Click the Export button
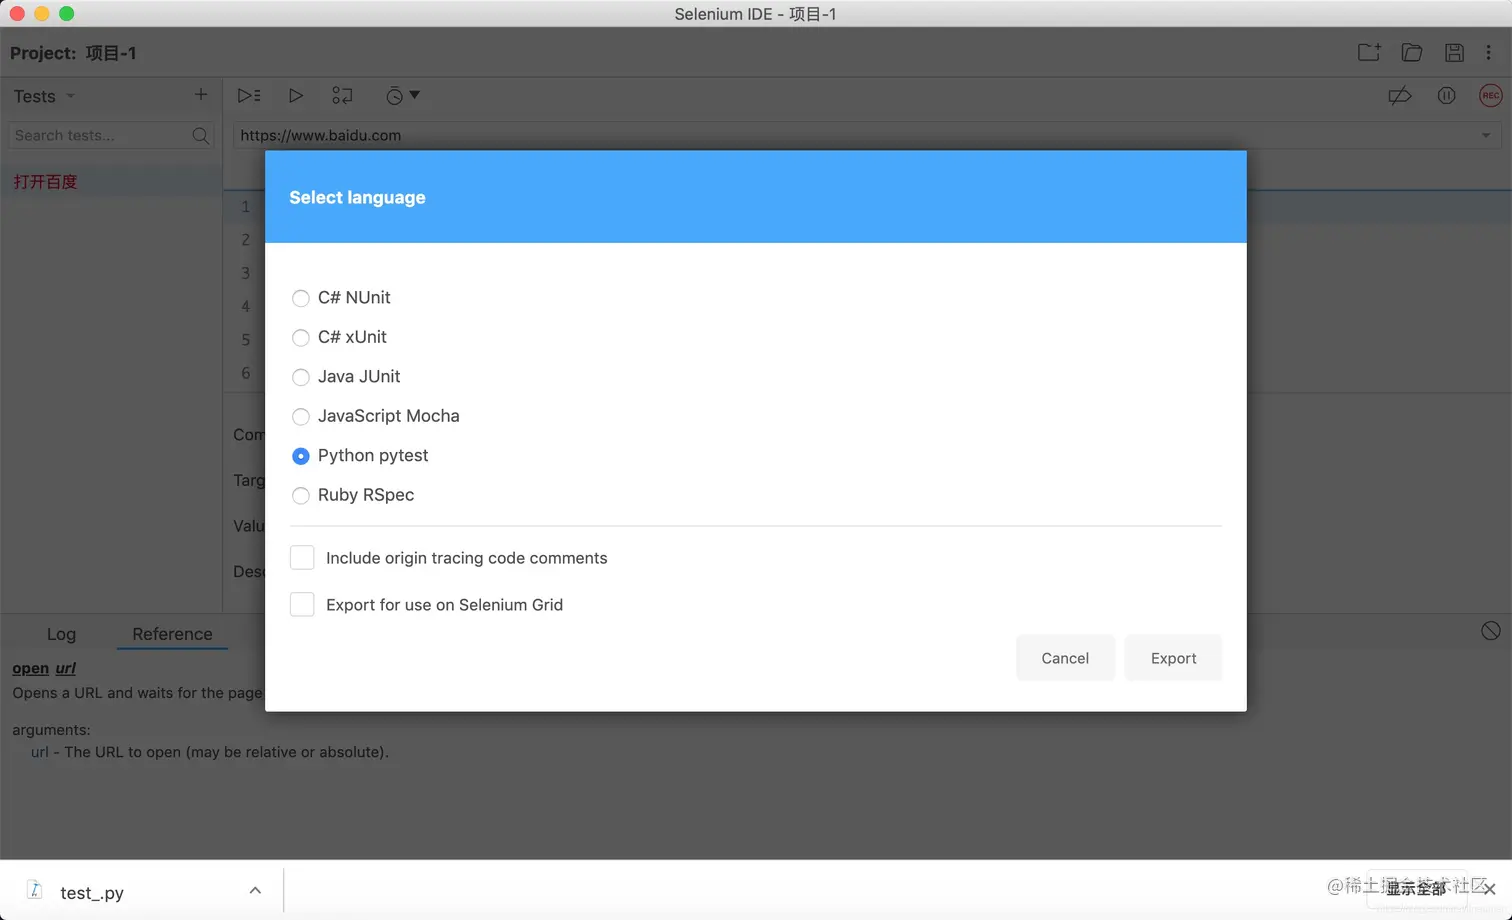Image resolution: width=1512 pixels, height=920 pixels. (x=1173, y=658)
